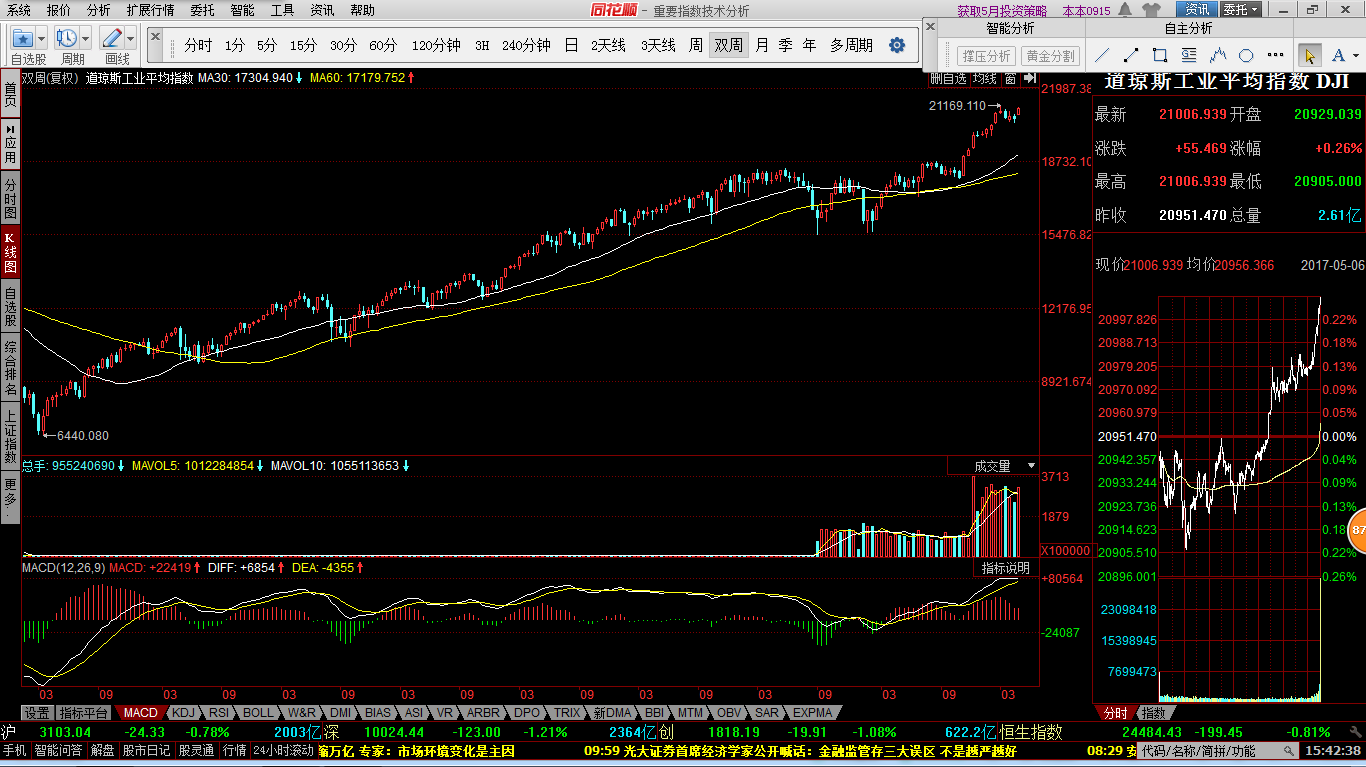The width and height of the screenshot is (1366, 767).
Task: Open the 帮助 menu
Action: 362,10
